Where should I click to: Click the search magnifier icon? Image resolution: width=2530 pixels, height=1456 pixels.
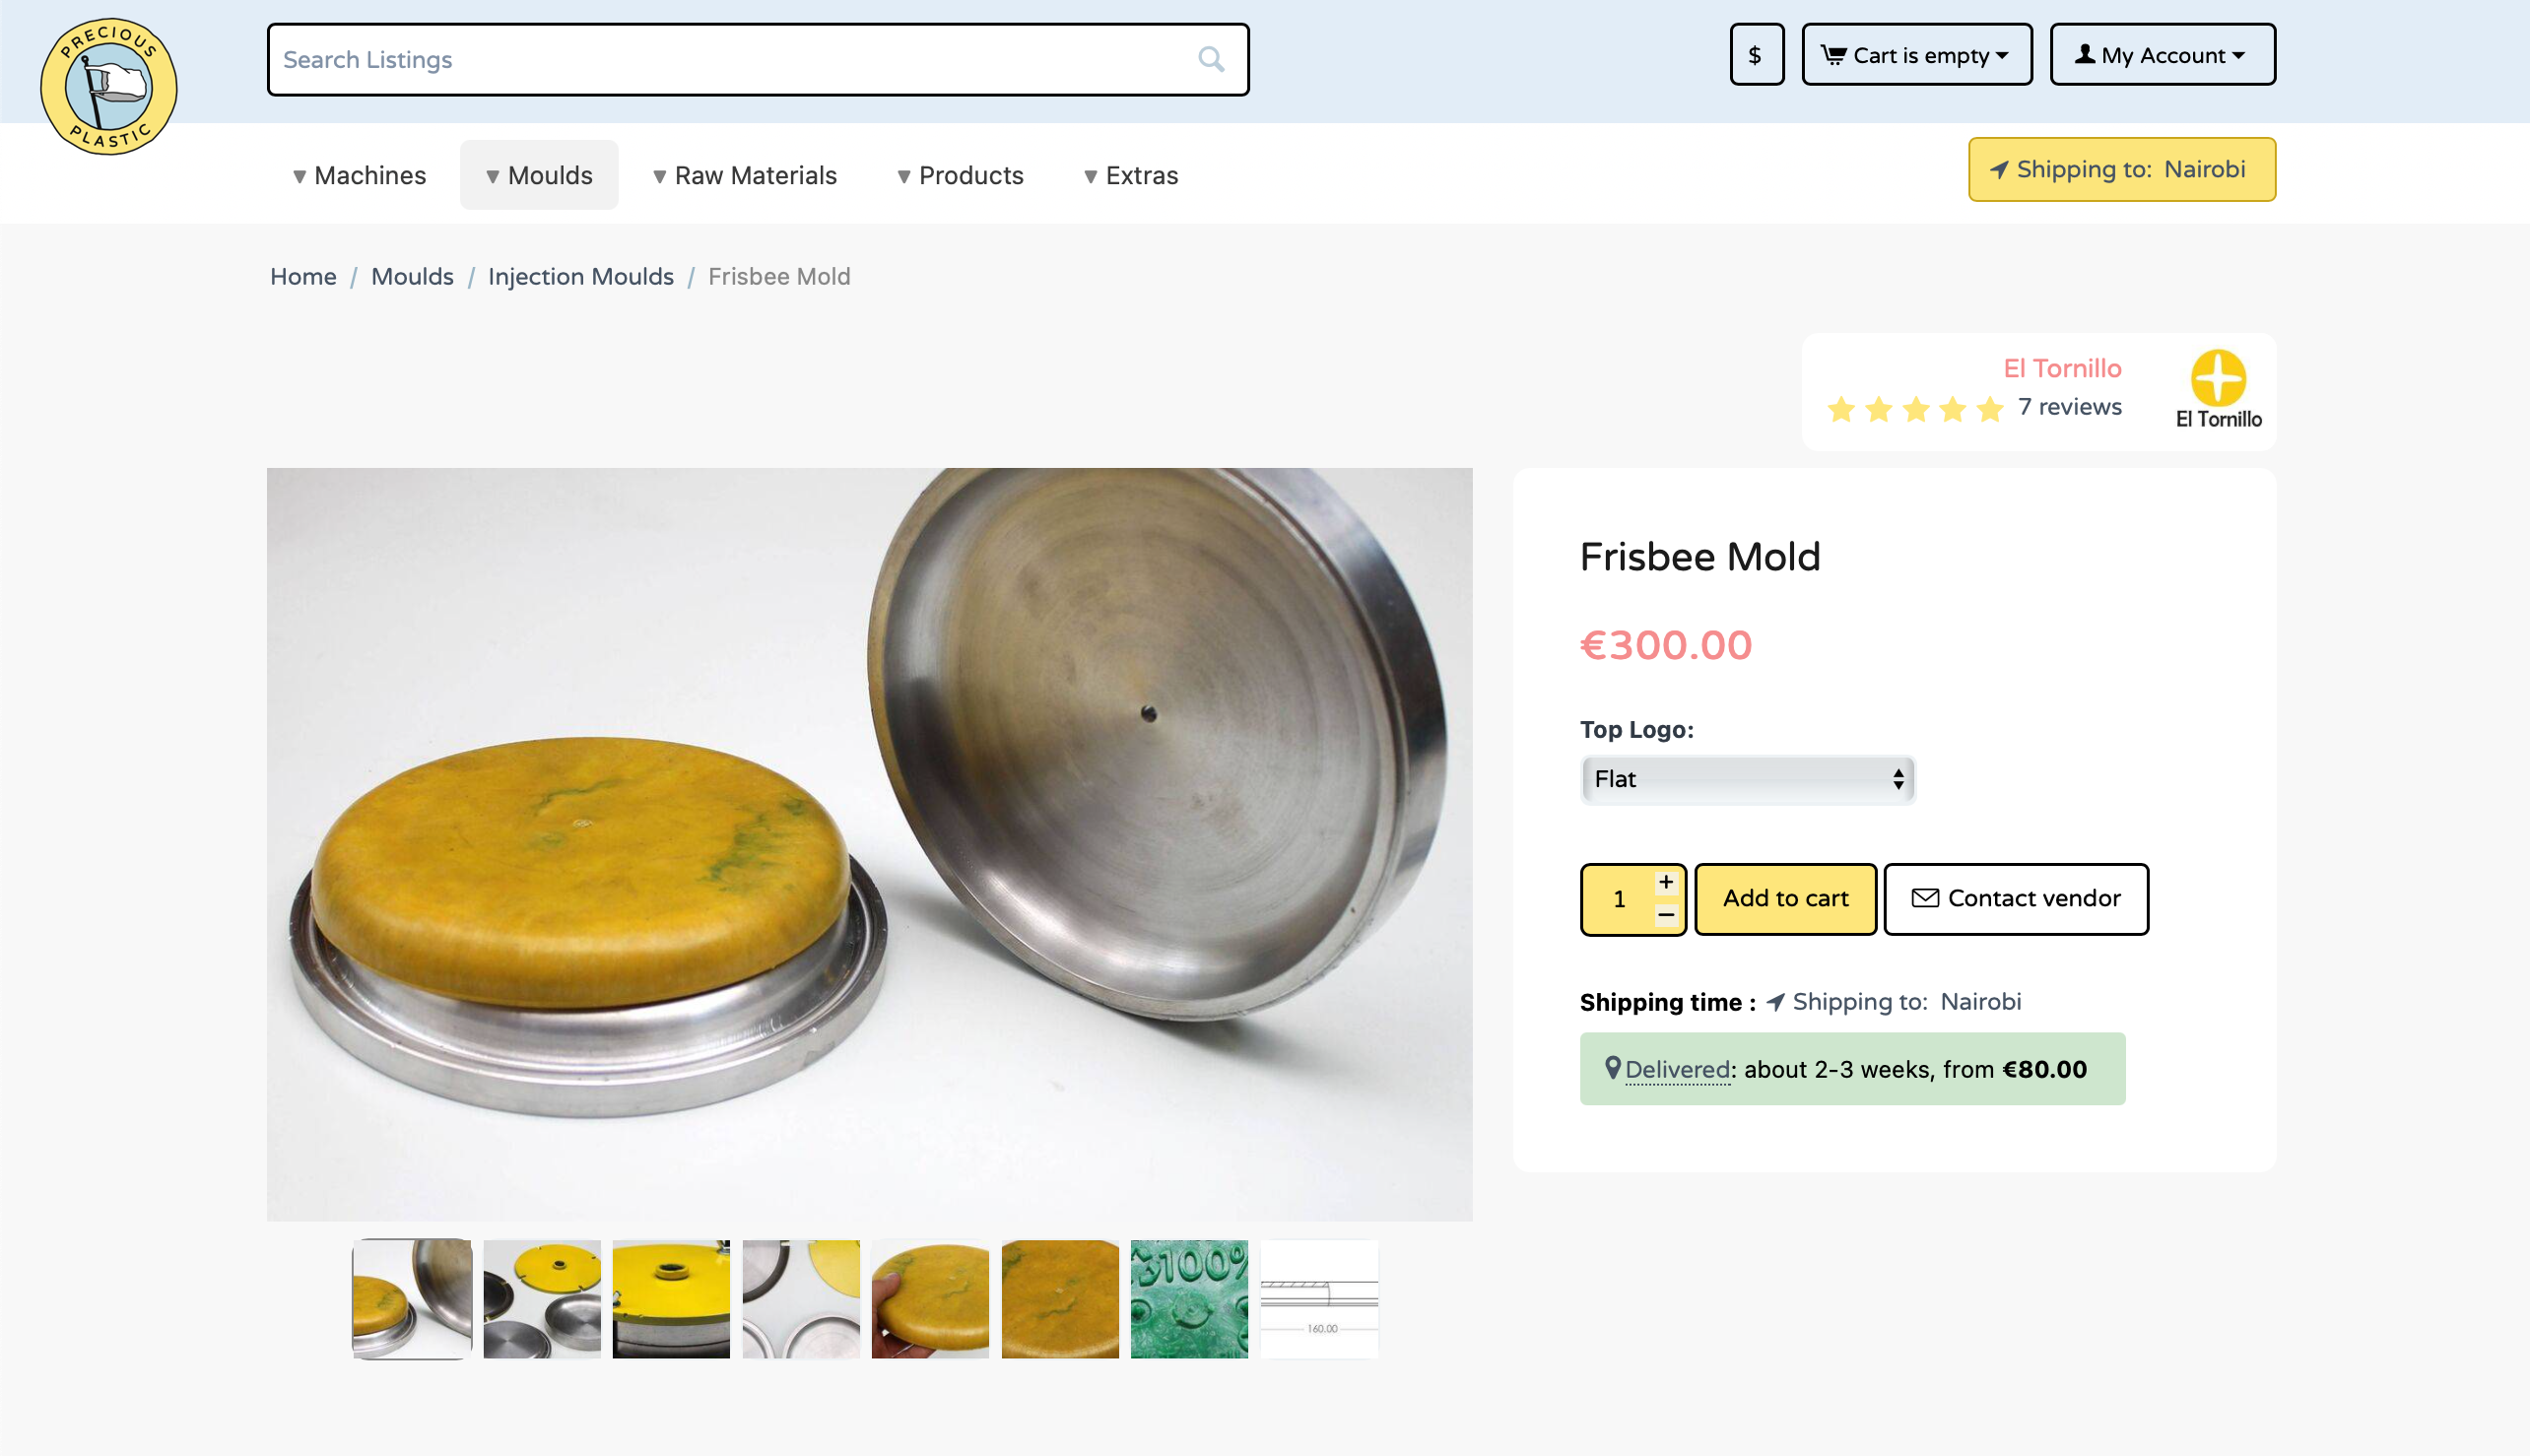1210,60
